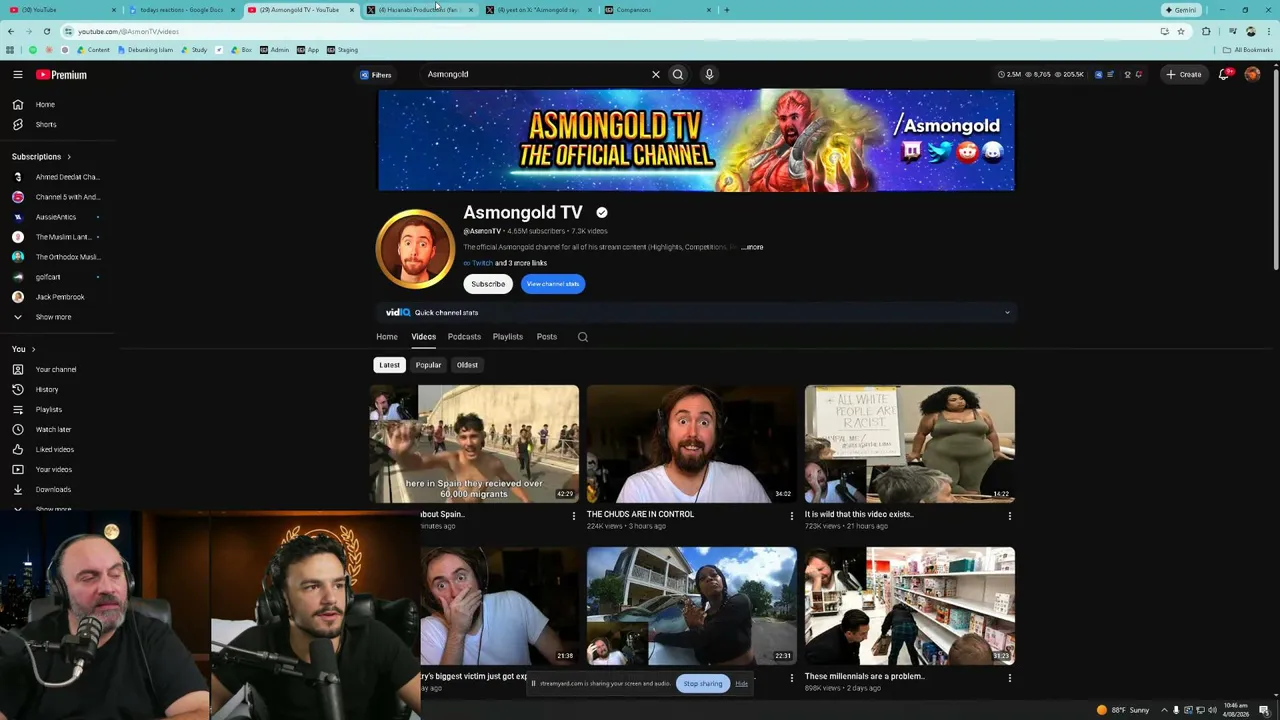This screenshot has height=720, width=1280.
Task: Select the Oldest sort chip
Action: click(x=467, y=365)
